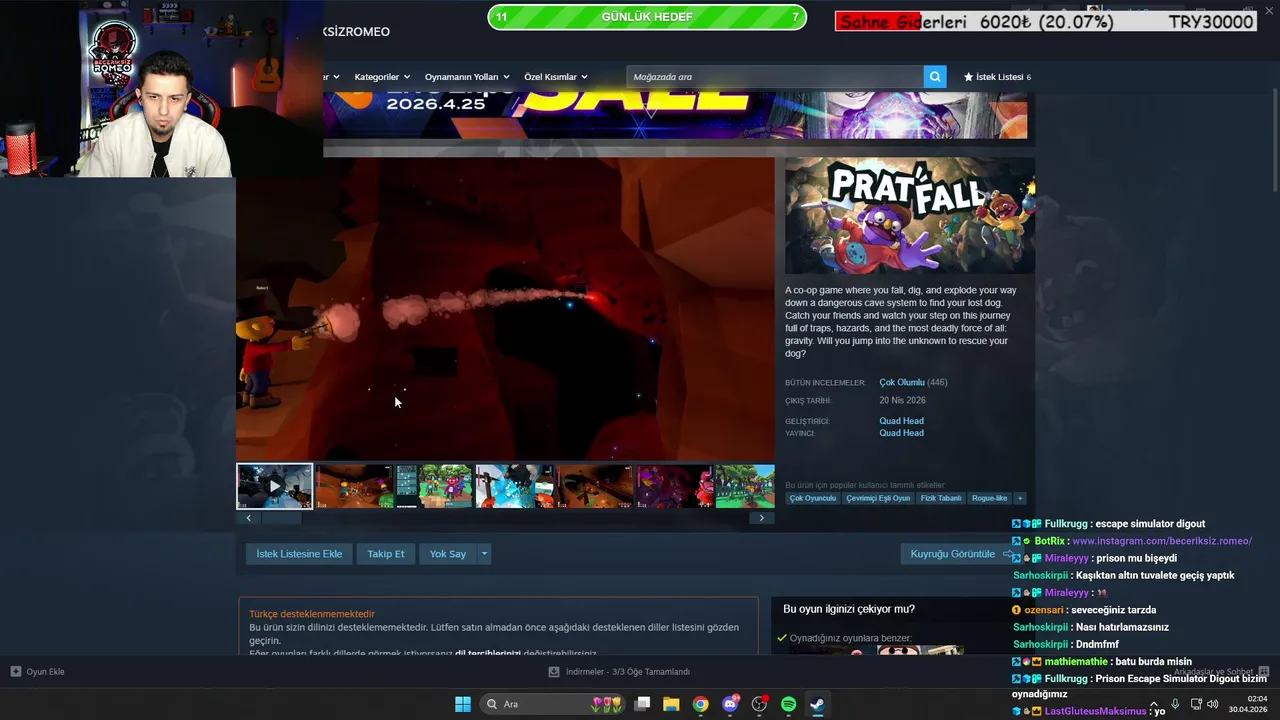The width and height of the screenshot is (1280, 720).
Task: Open the Yok Say dropdown arrow
Action: tap(484, 554)
